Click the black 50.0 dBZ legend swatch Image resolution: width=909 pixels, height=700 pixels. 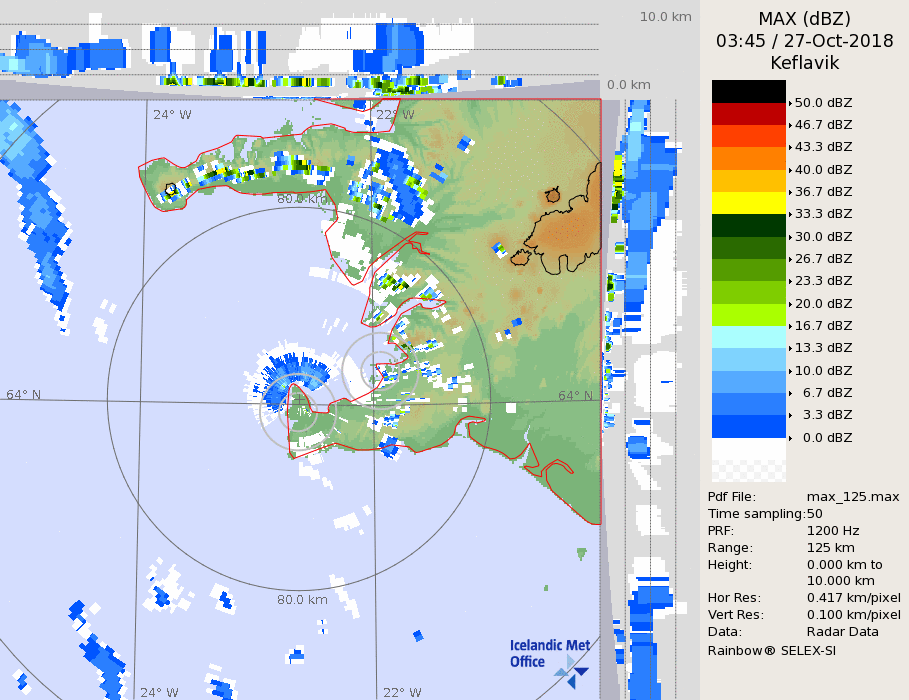(x=748, y=91)
